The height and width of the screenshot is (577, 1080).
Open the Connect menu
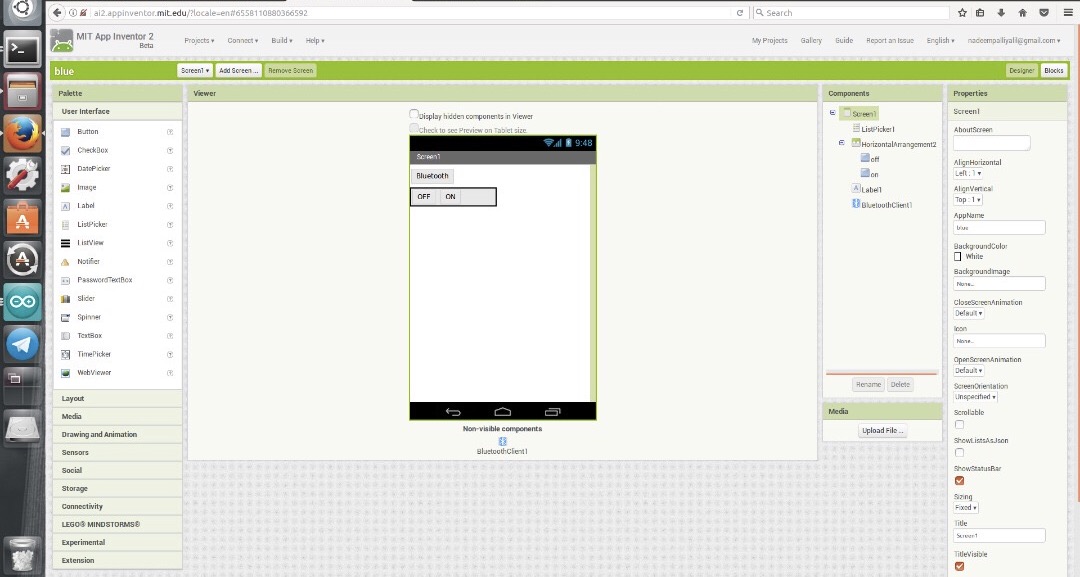[242, 41]
